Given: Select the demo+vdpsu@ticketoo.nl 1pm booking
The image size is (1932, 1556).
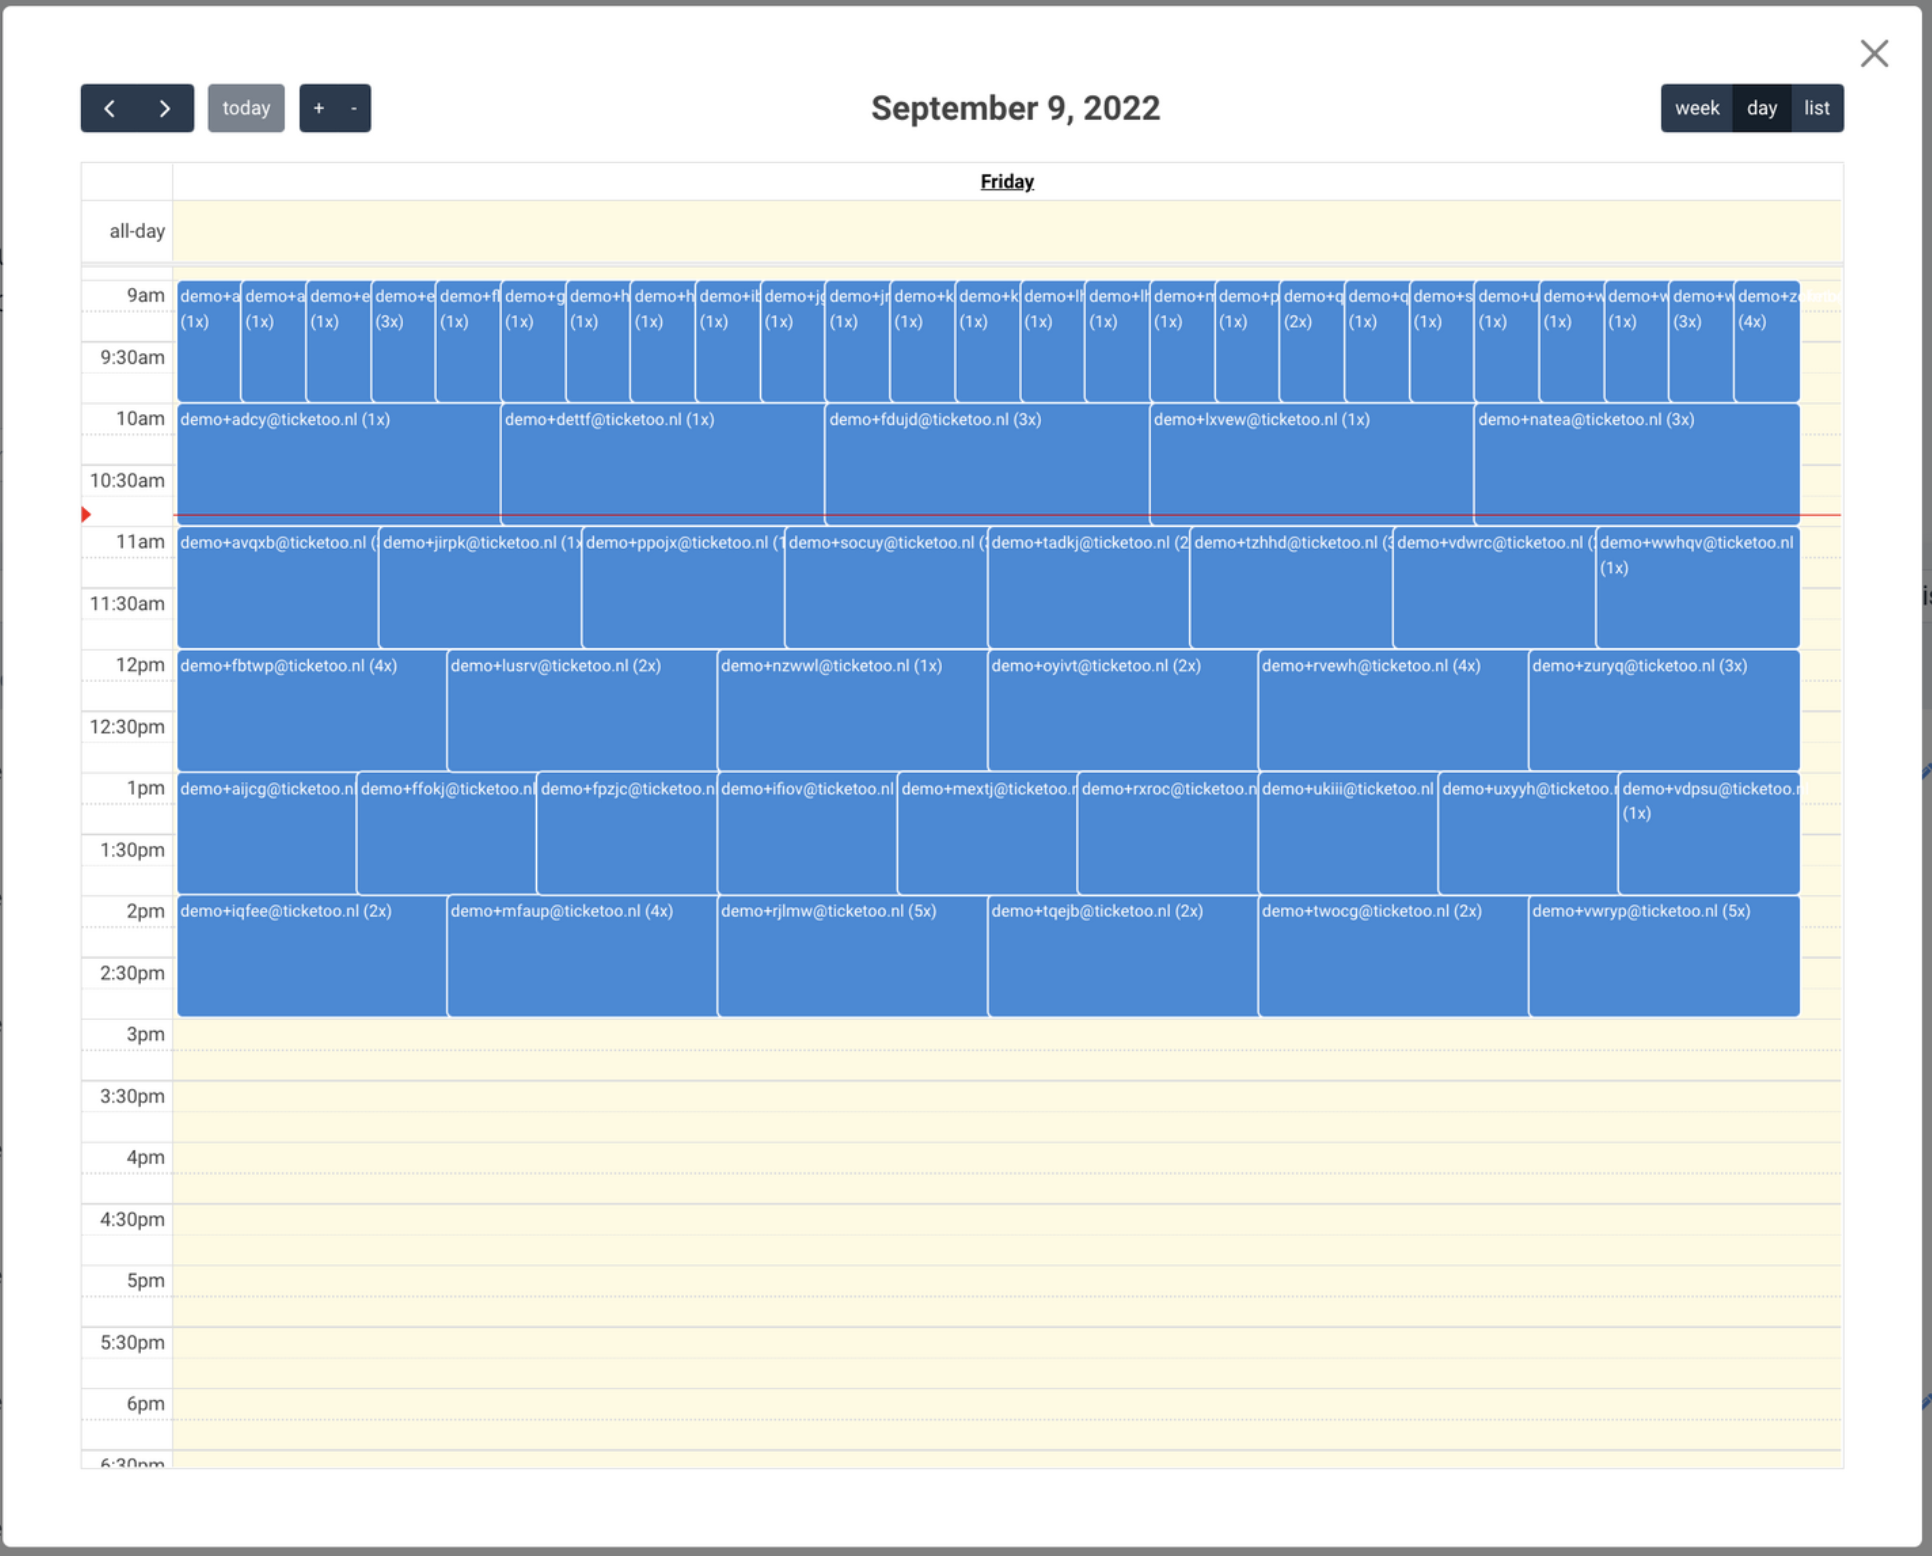Looking at the screenshot, I should 1708,835.
